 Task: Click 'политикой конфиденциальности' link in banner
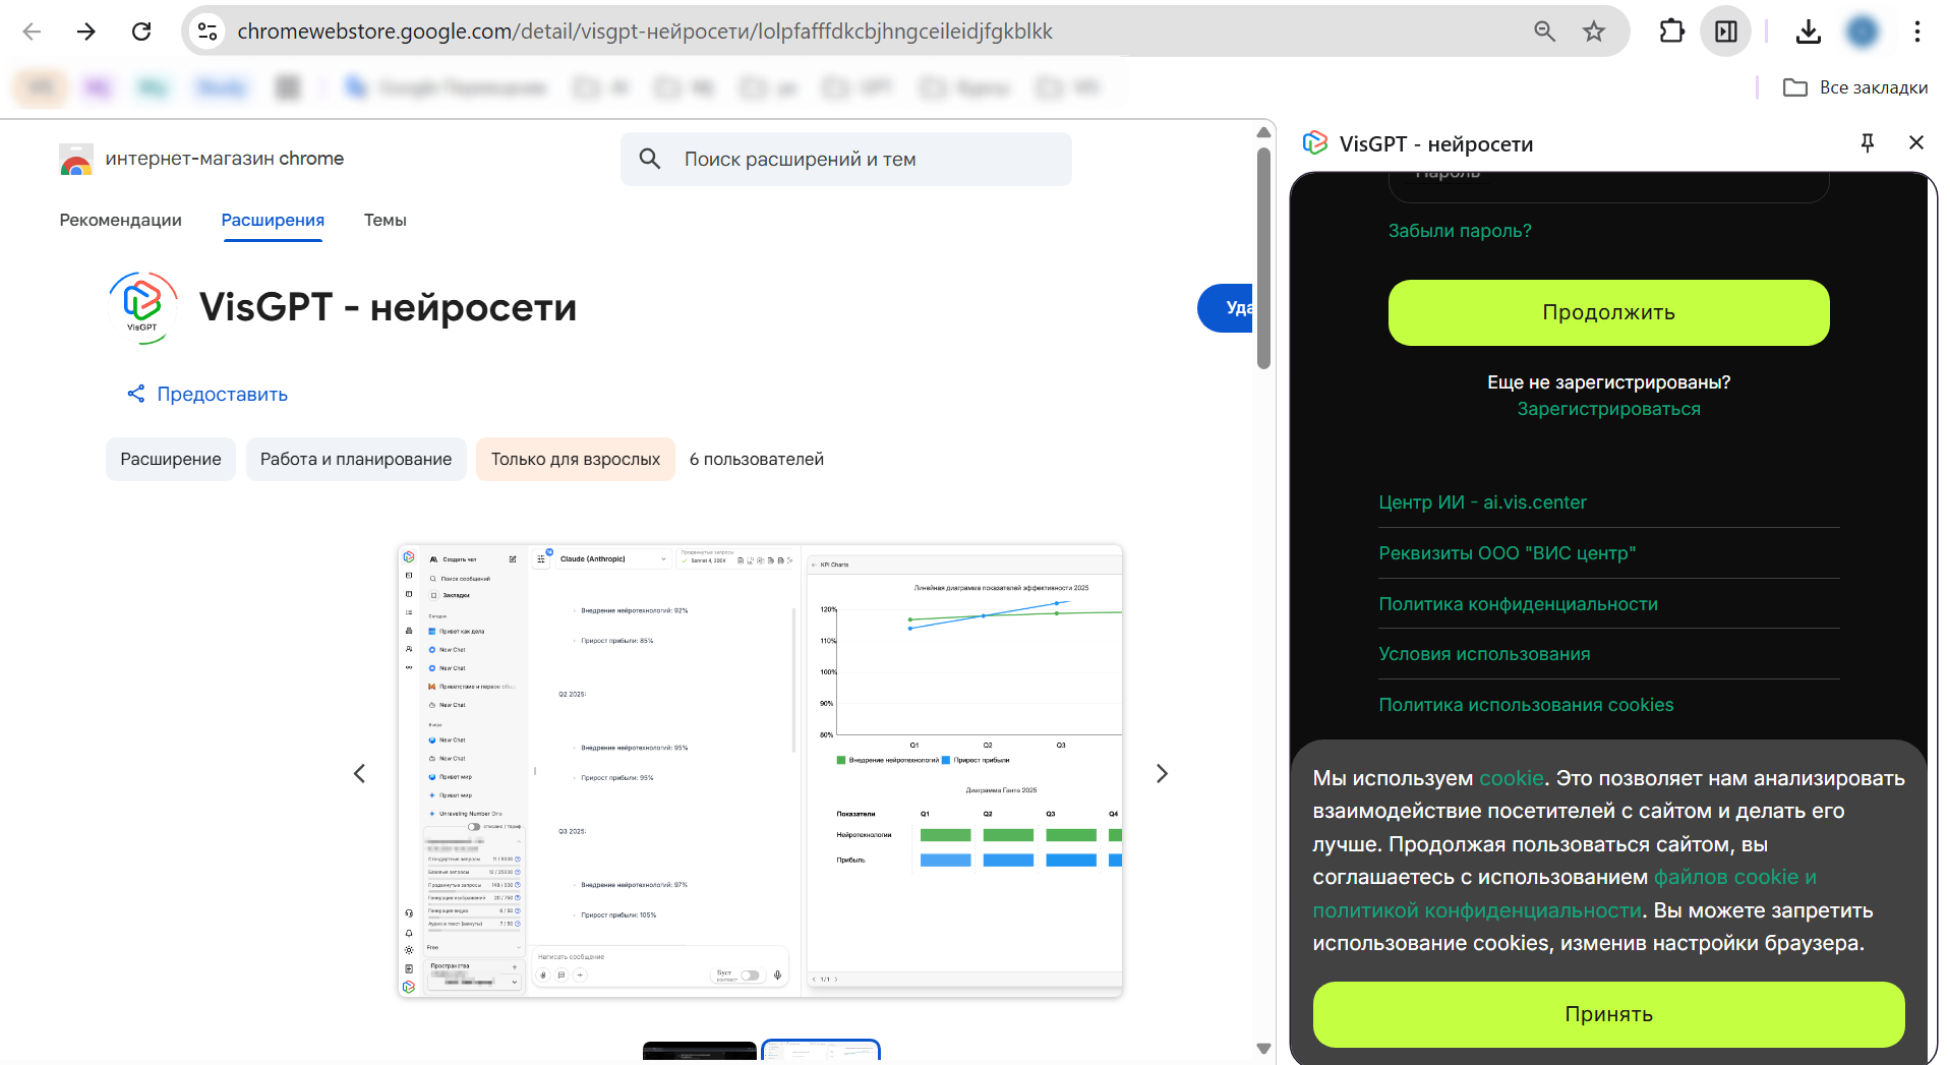pyautogui.click(x=1477, y=911)
